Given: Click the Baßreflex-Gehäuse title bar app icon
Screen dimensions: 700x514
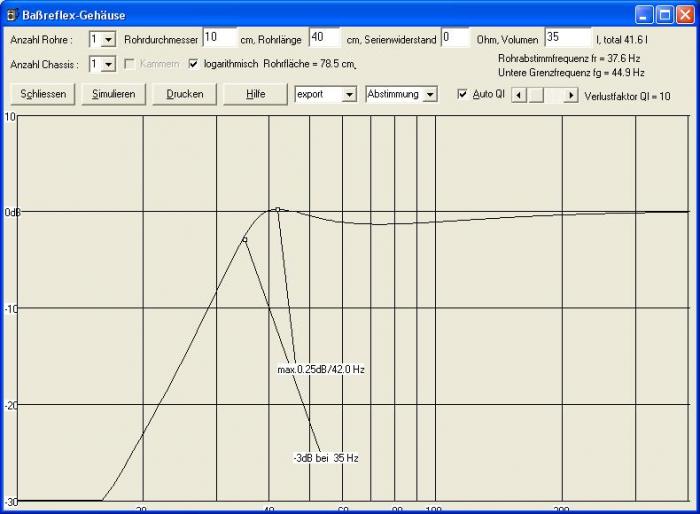Looking at the screenshot, I should tap(12, 15).
